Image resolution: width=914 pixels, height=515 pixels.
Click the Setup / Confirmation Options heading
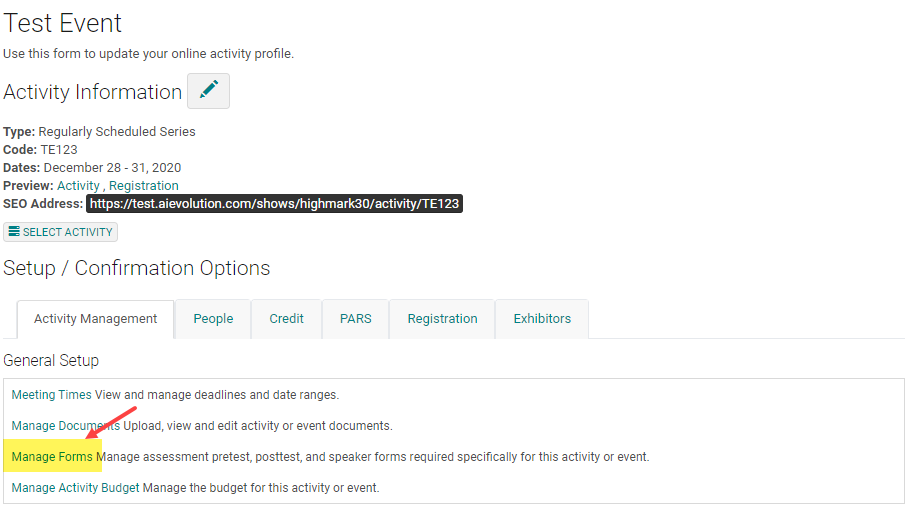click(137, 268)
